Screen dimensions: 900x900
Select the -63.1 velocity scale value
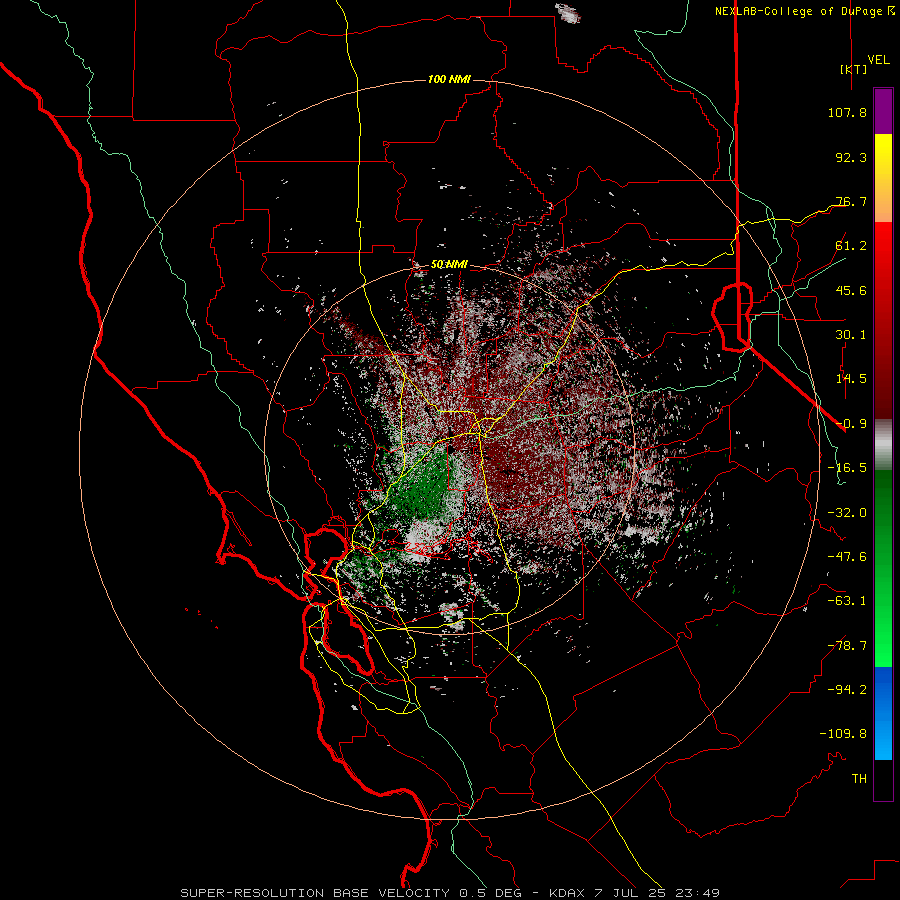click(x=847, y=601)
